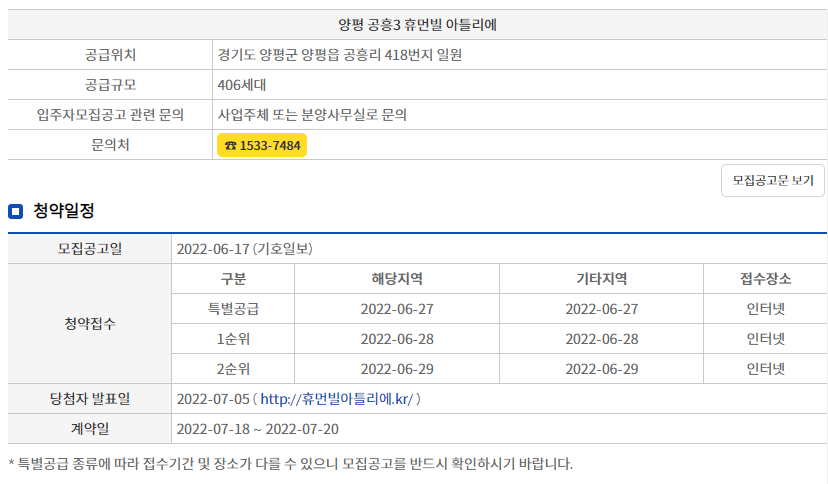This screenshot has width=828, height=484.
Task: Click the 특별공급 row label
Action: click(x=233, y=309)
